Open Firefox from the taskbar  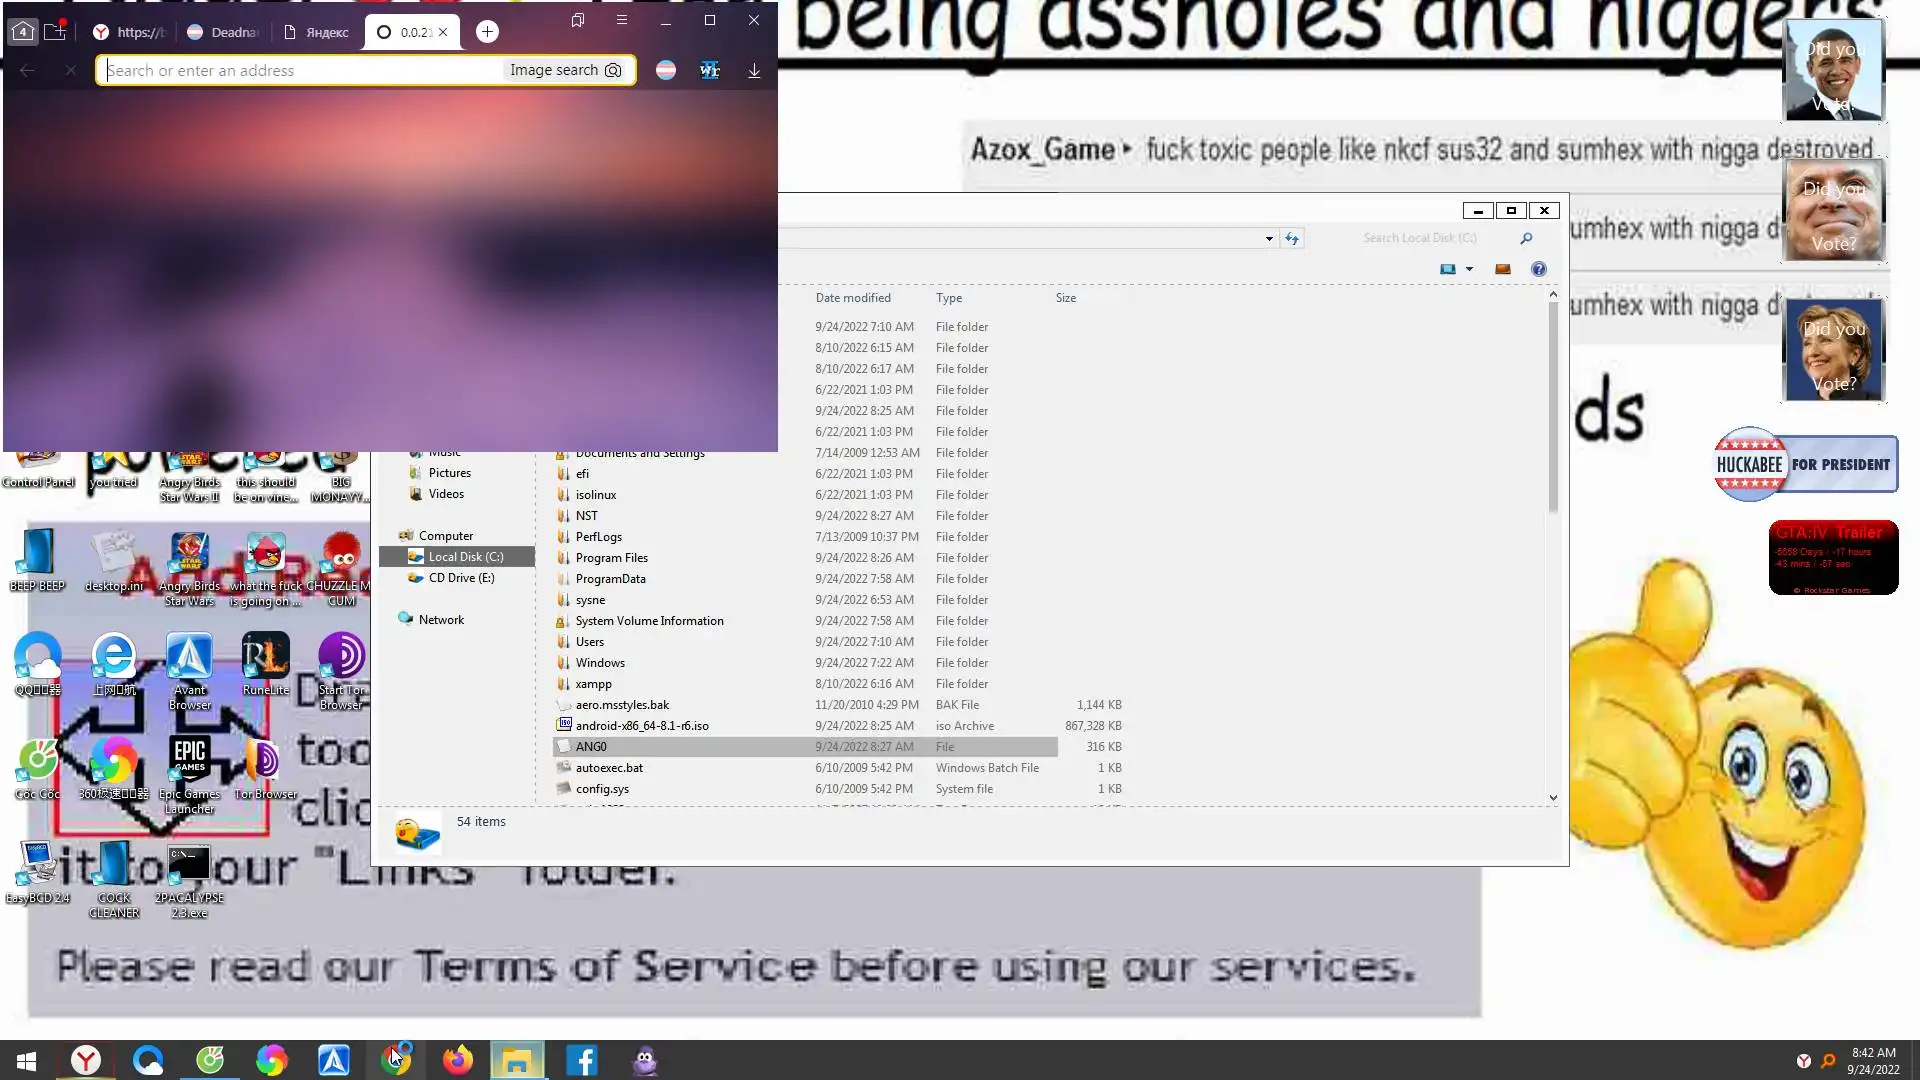(458, 1060)
